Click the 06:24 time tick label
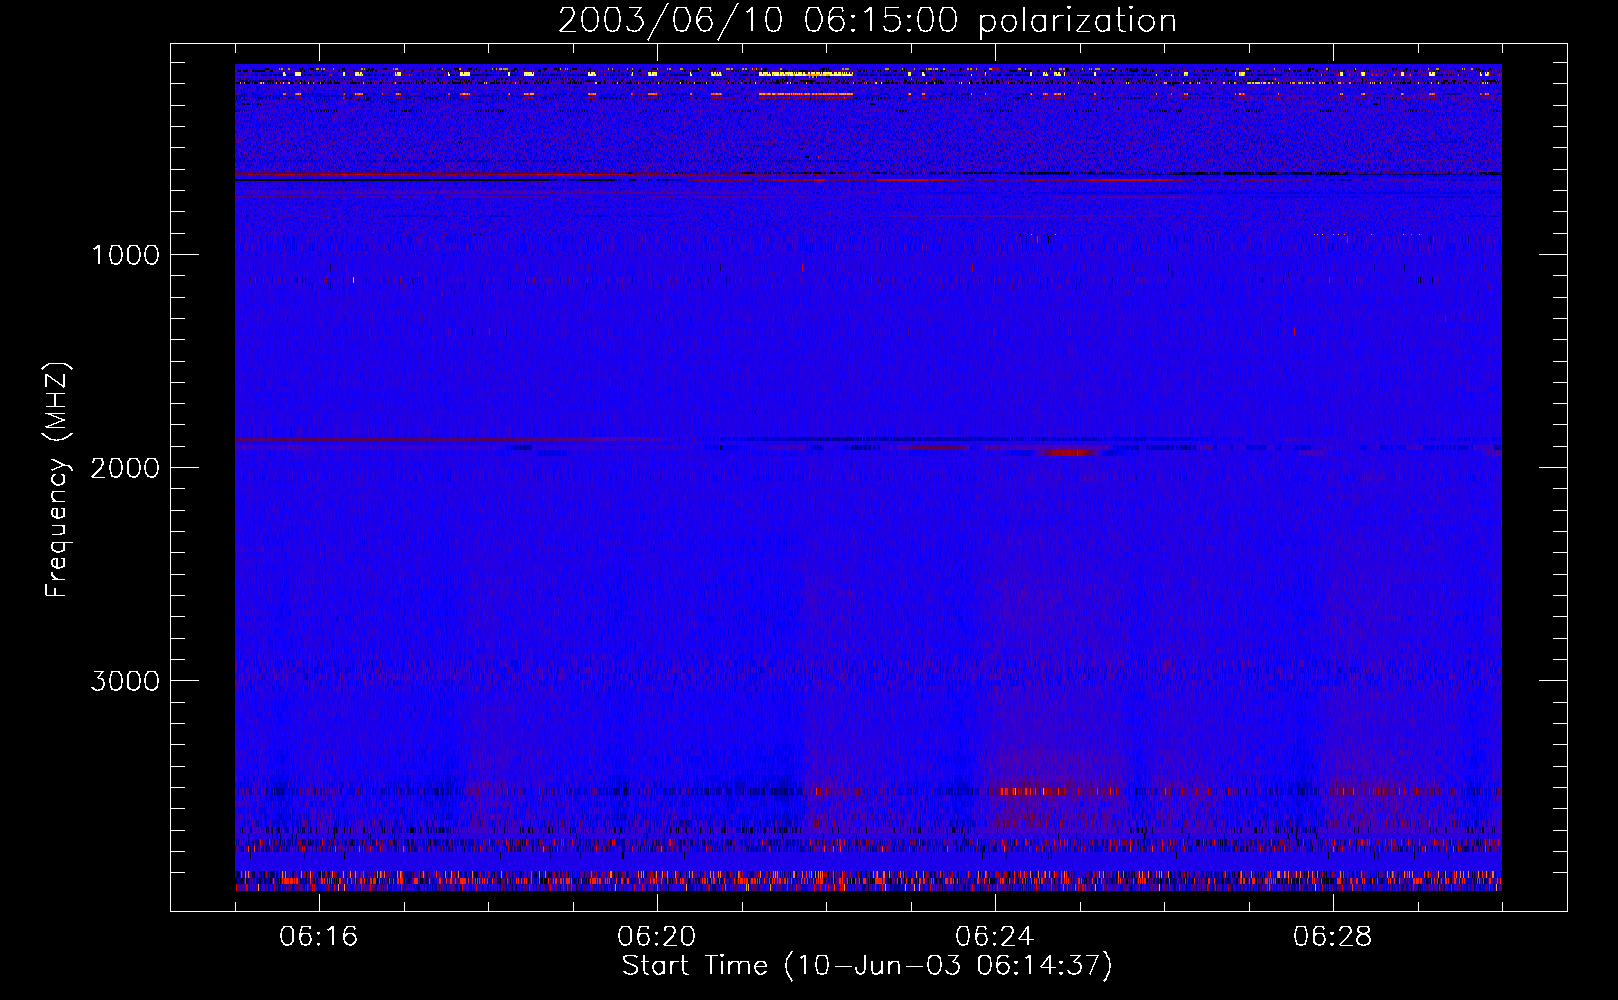 coord(995,937)
